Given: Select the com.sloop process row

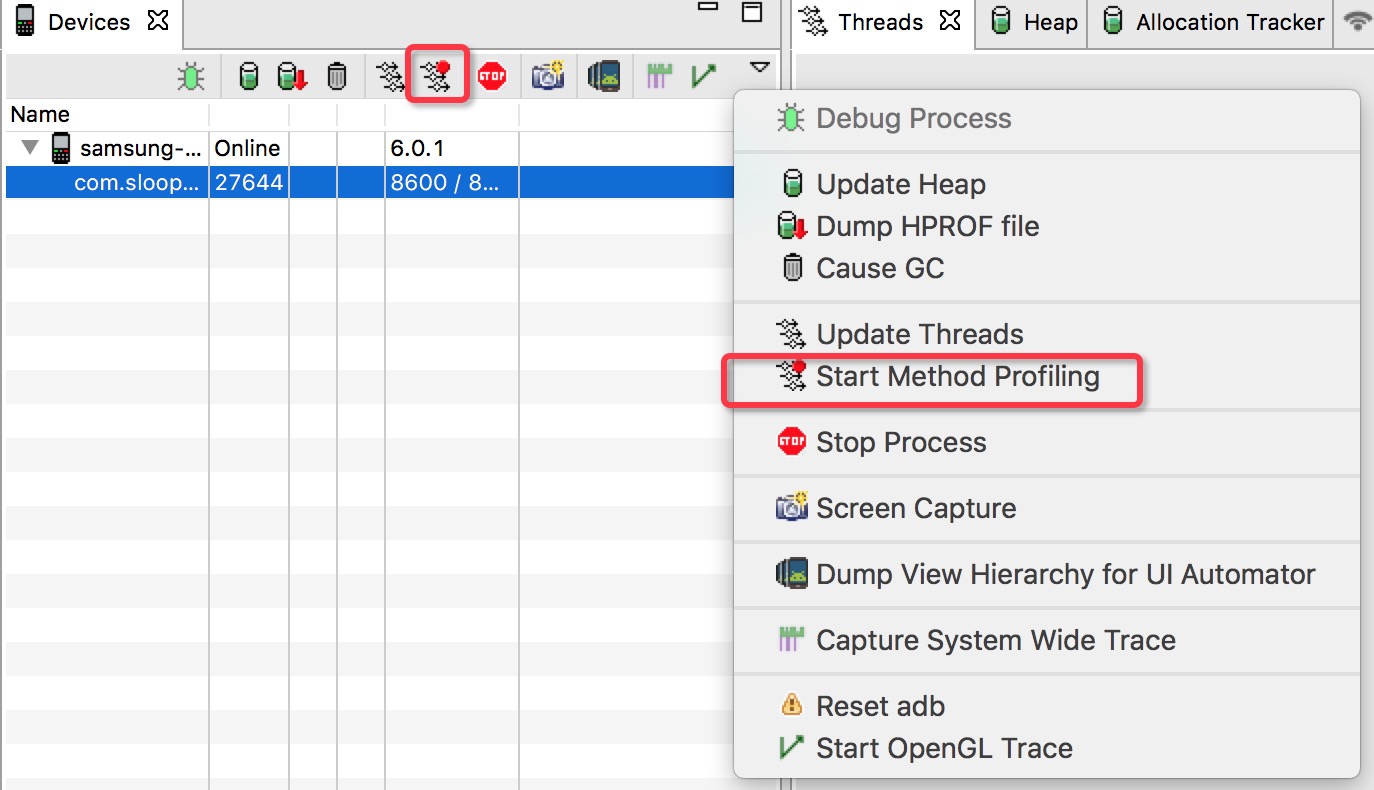Looking at the screenshot, I should 370,183.
